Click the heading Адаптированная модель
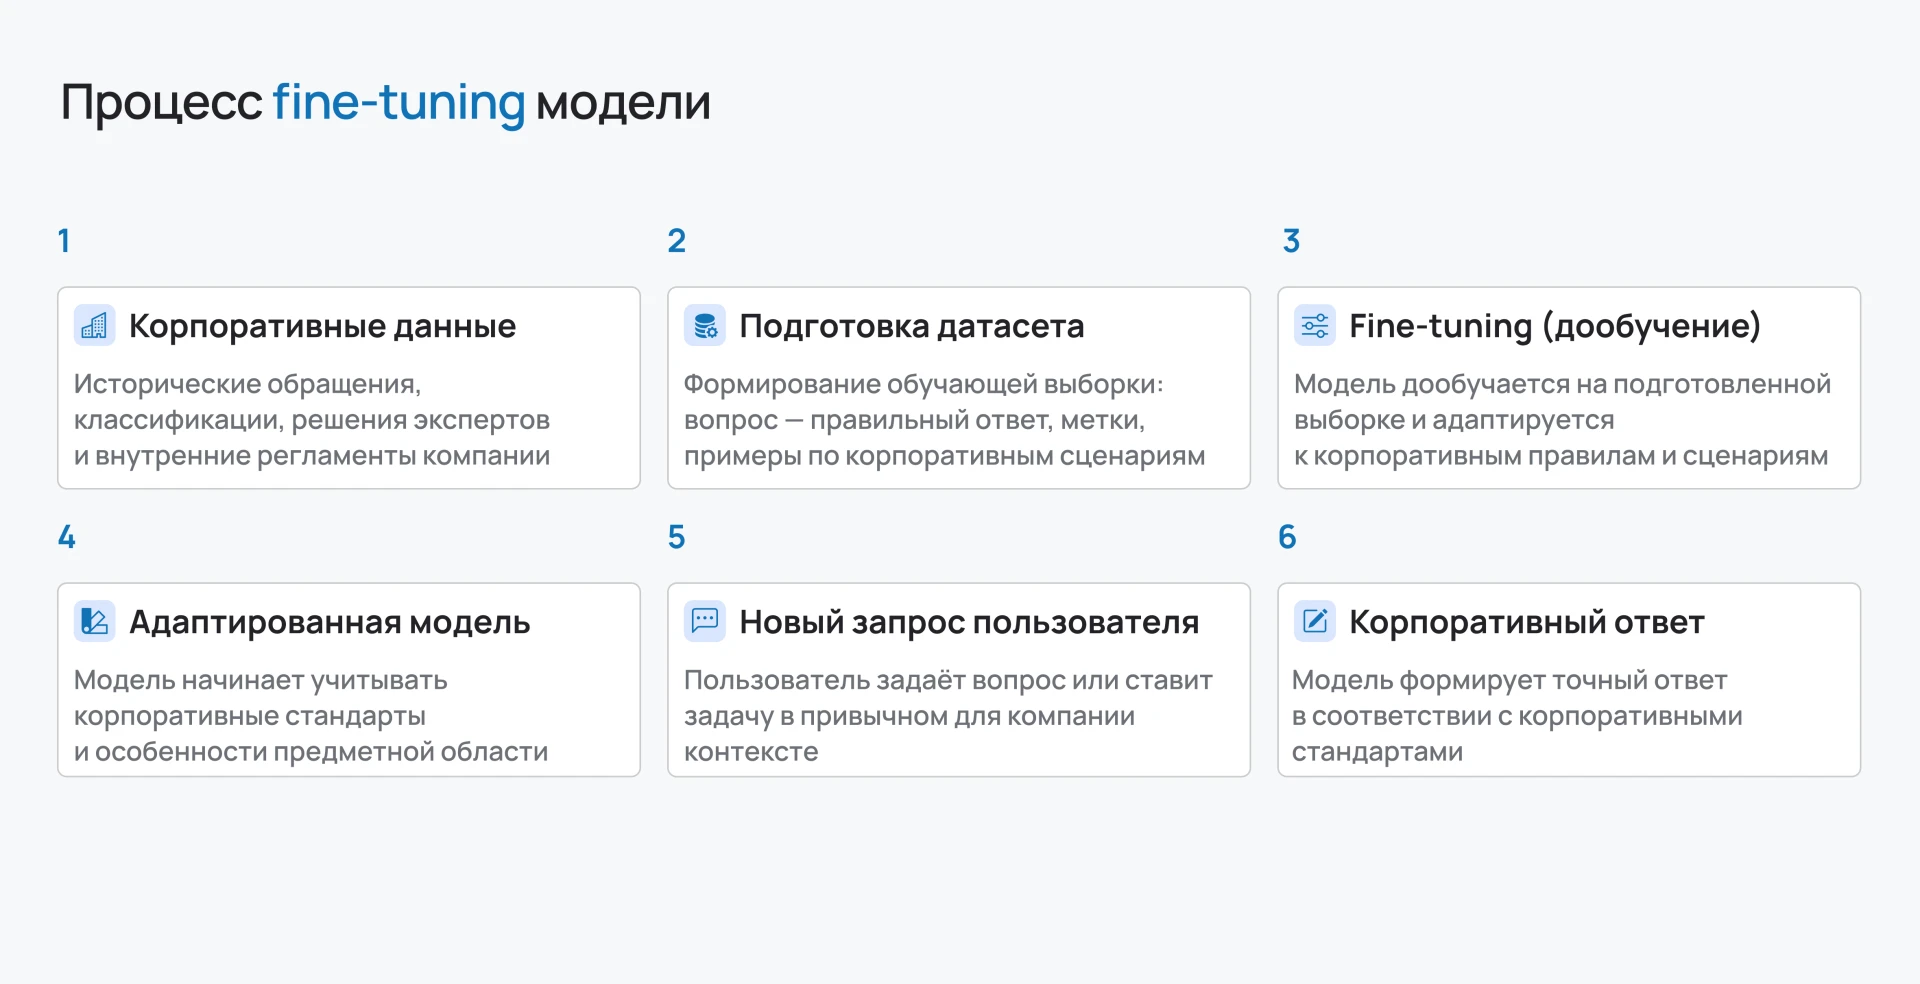The height and width of the screenshot is (984, 1920). coord(329,622)
